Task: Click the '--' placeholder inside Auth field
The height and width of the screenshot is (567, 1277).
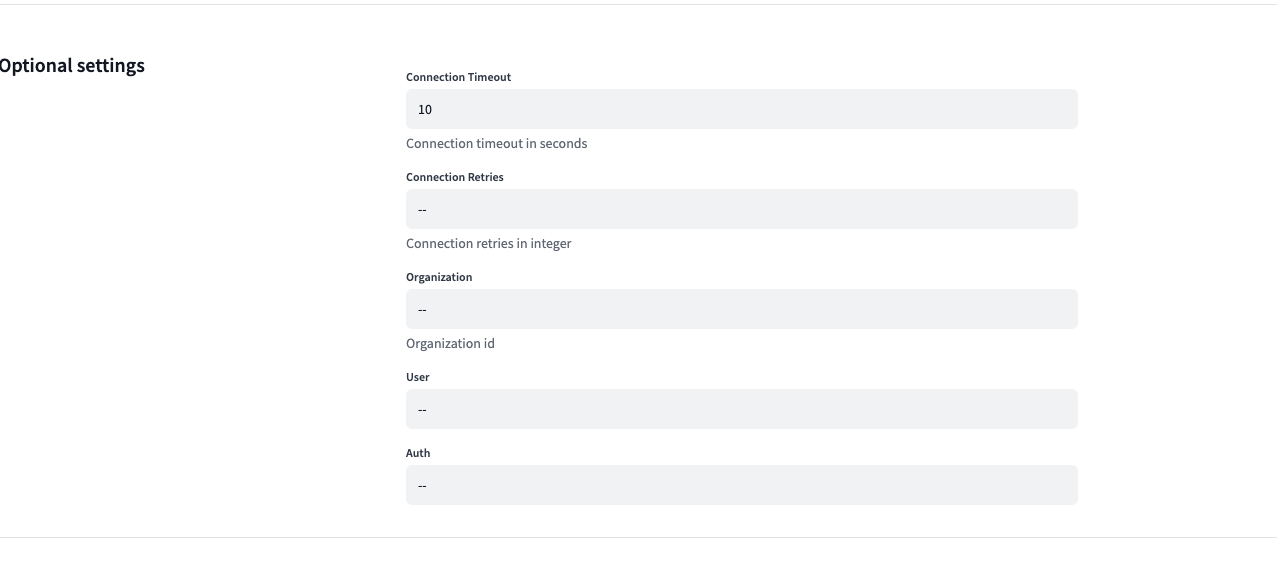Action: point(423,485)
